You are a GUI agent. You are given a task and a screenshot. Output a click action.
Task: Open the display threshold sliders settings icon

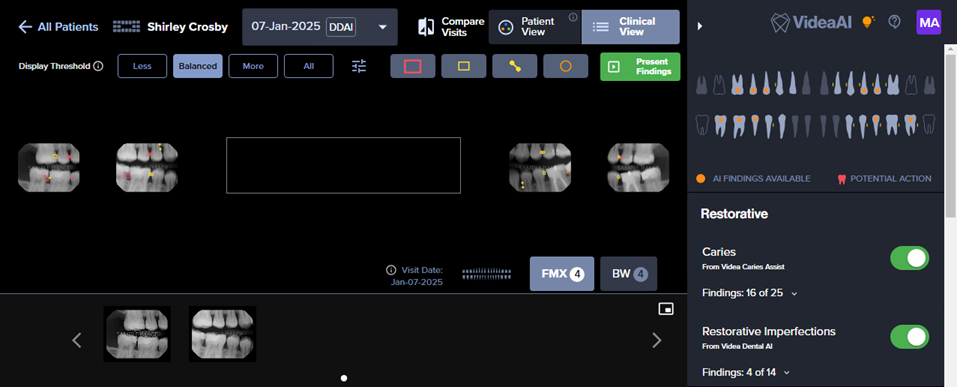click(359, 66)
